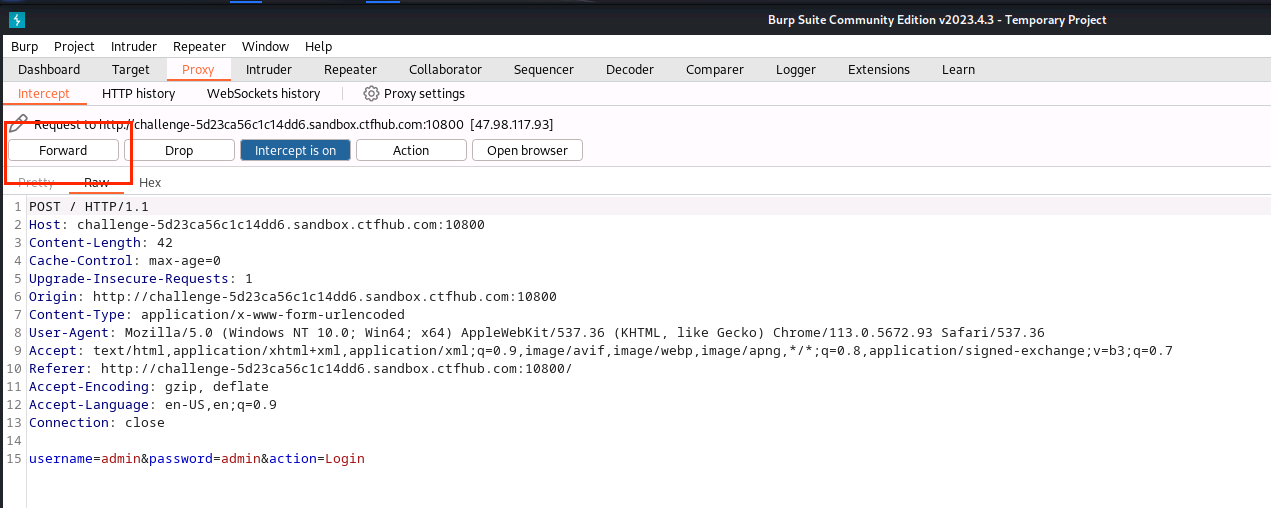Click the Accept-Encoding: gzip, deflate line
This screenshot has height=508, width=1271.
click(x=149, y=386)
